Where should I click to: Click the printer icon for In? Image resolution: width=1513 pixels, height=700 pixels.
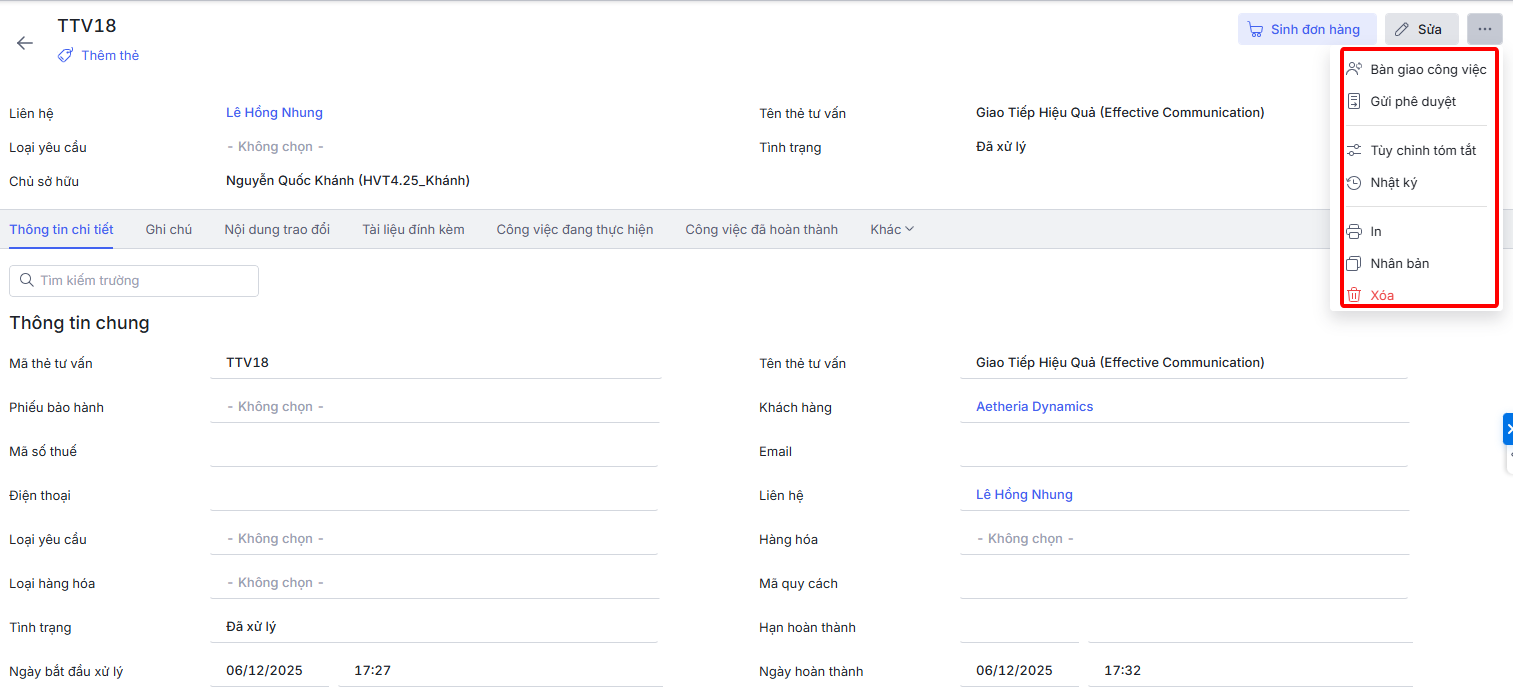1354,232
